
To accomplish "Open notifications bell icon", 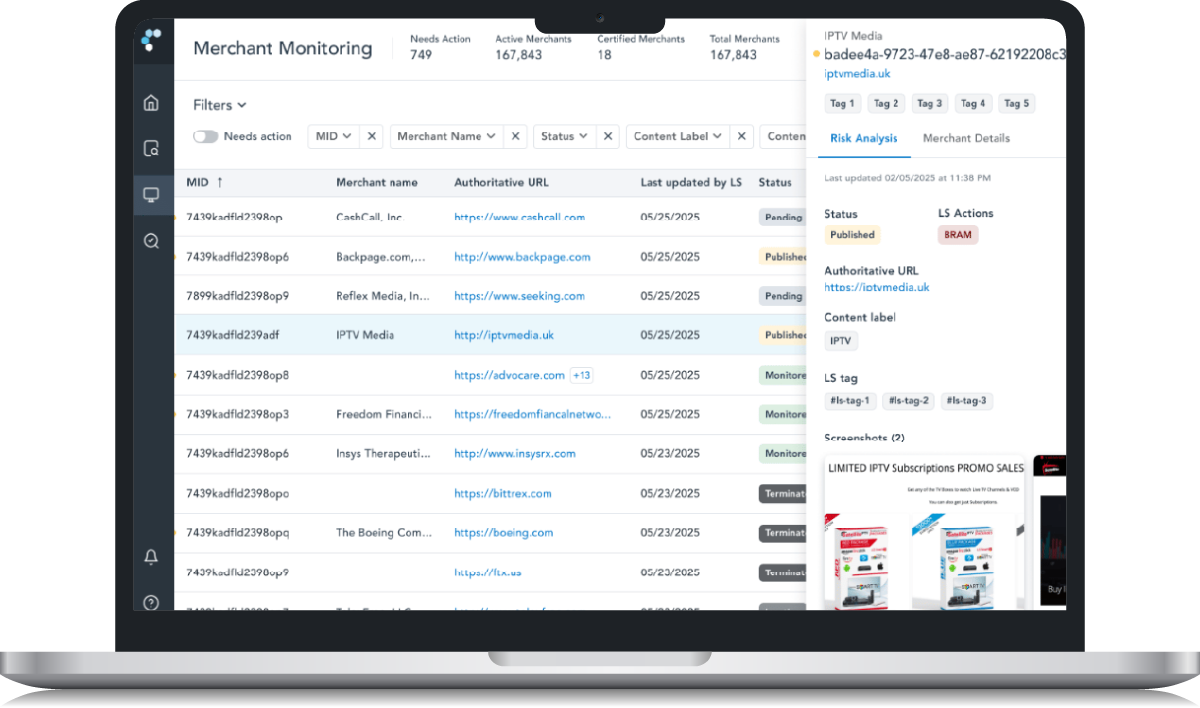I will [151, 557].
